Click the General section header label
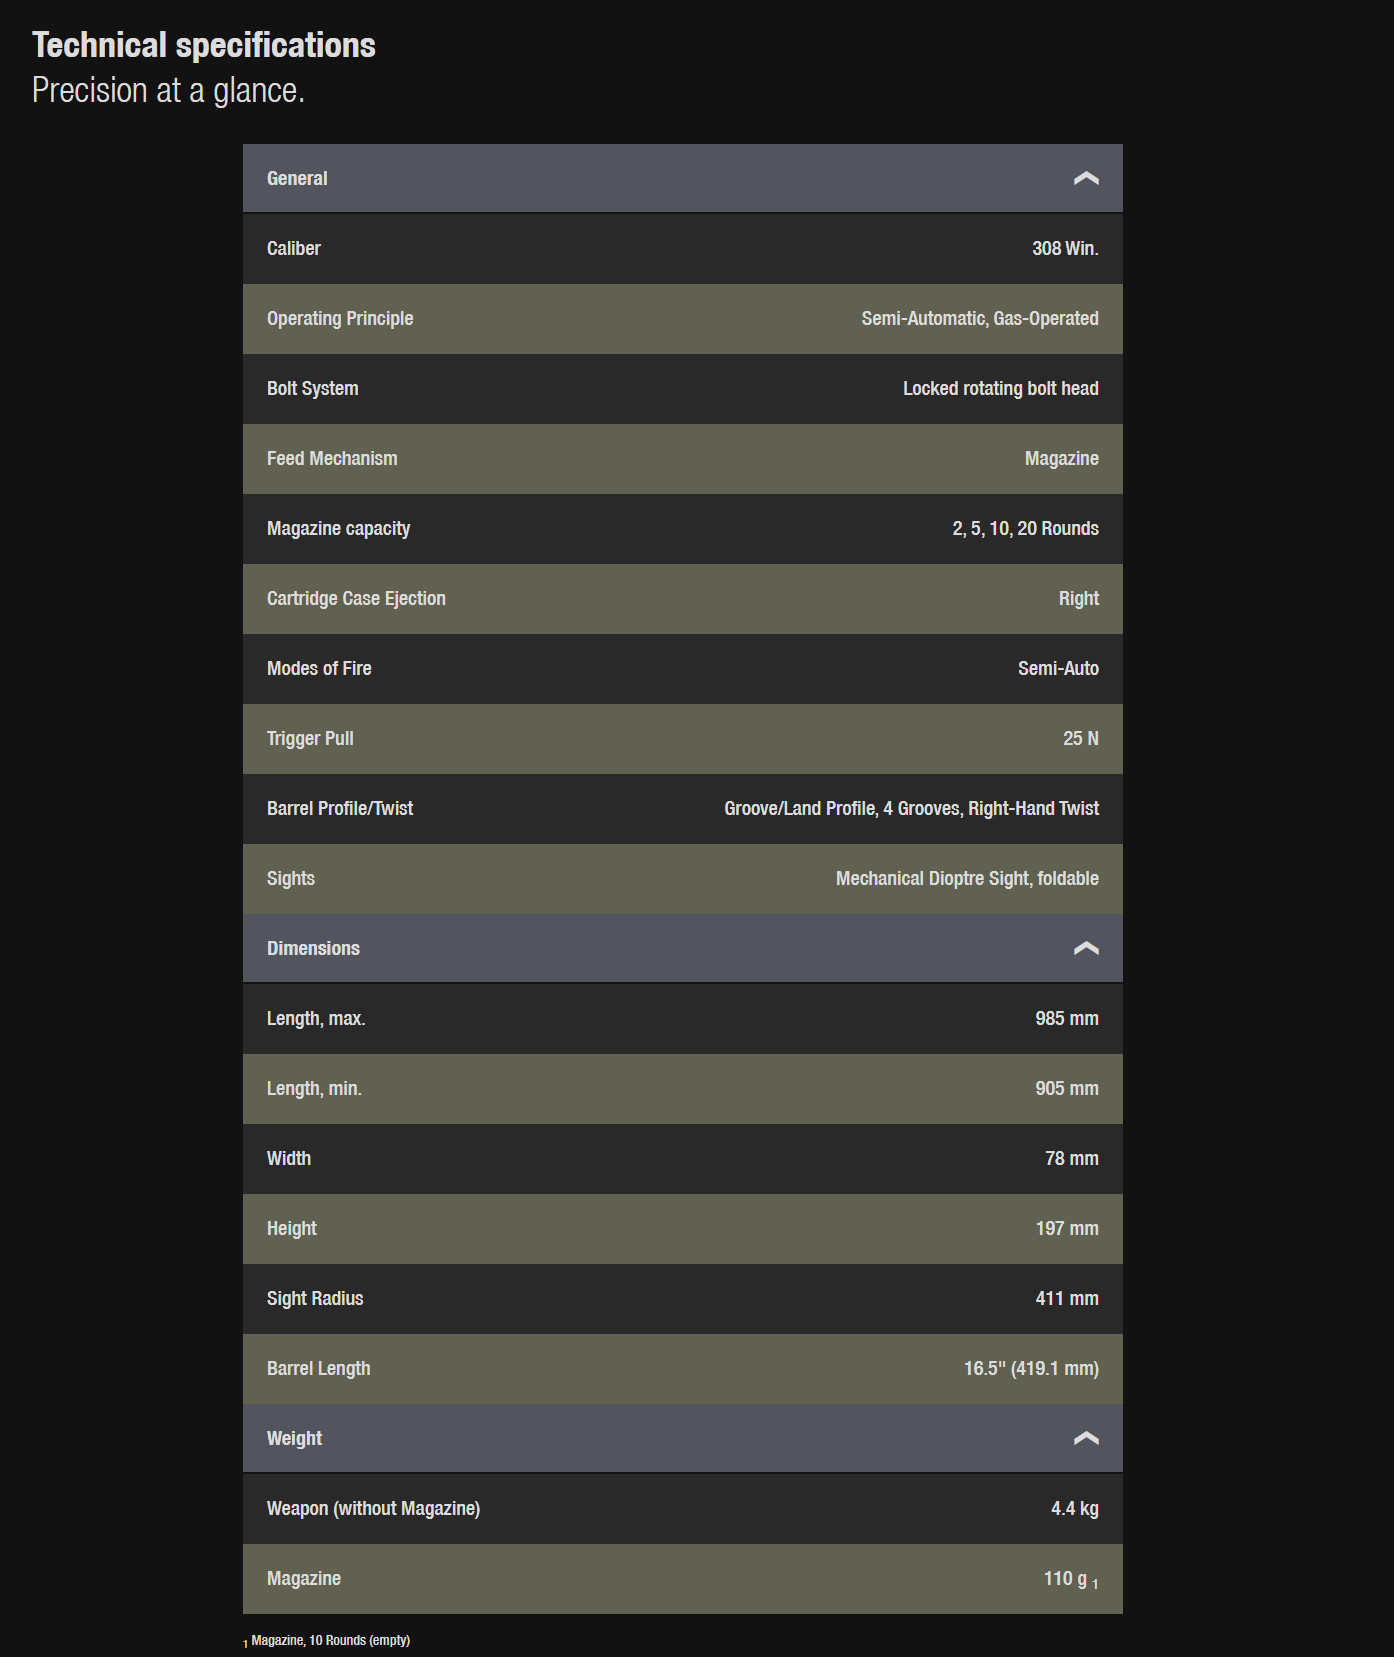The width and height of the screenshot is (1394, 1657). pos(297,179)
